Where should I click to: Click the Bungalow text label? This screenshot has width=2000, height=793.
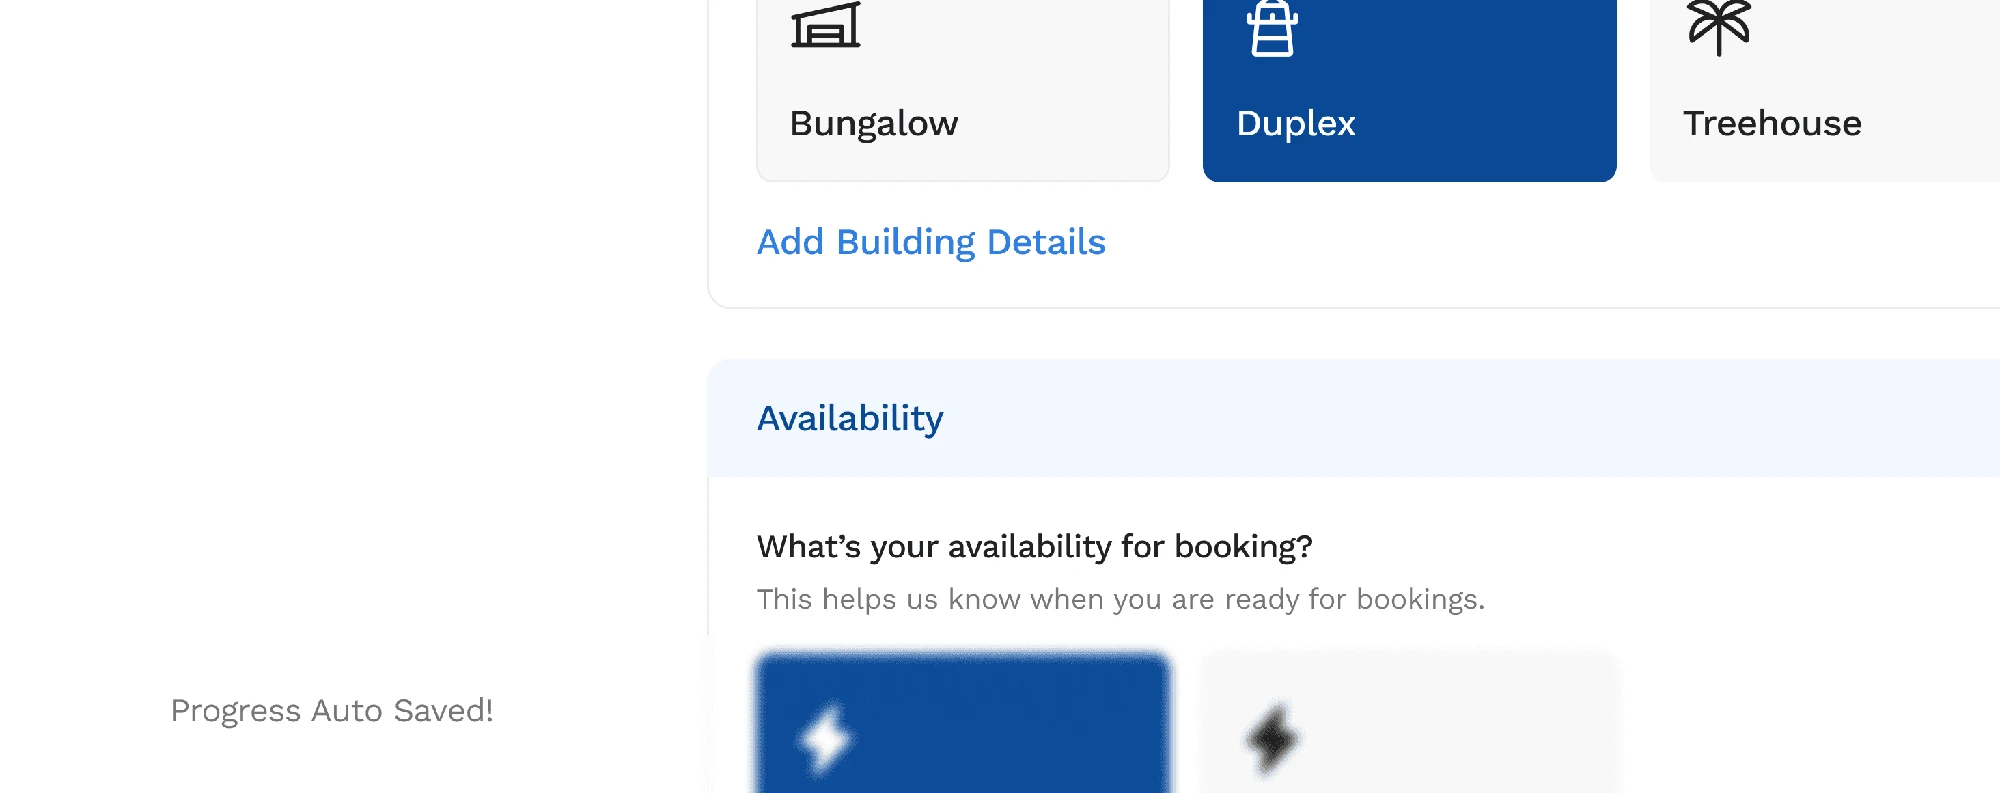tap(874, 123)
